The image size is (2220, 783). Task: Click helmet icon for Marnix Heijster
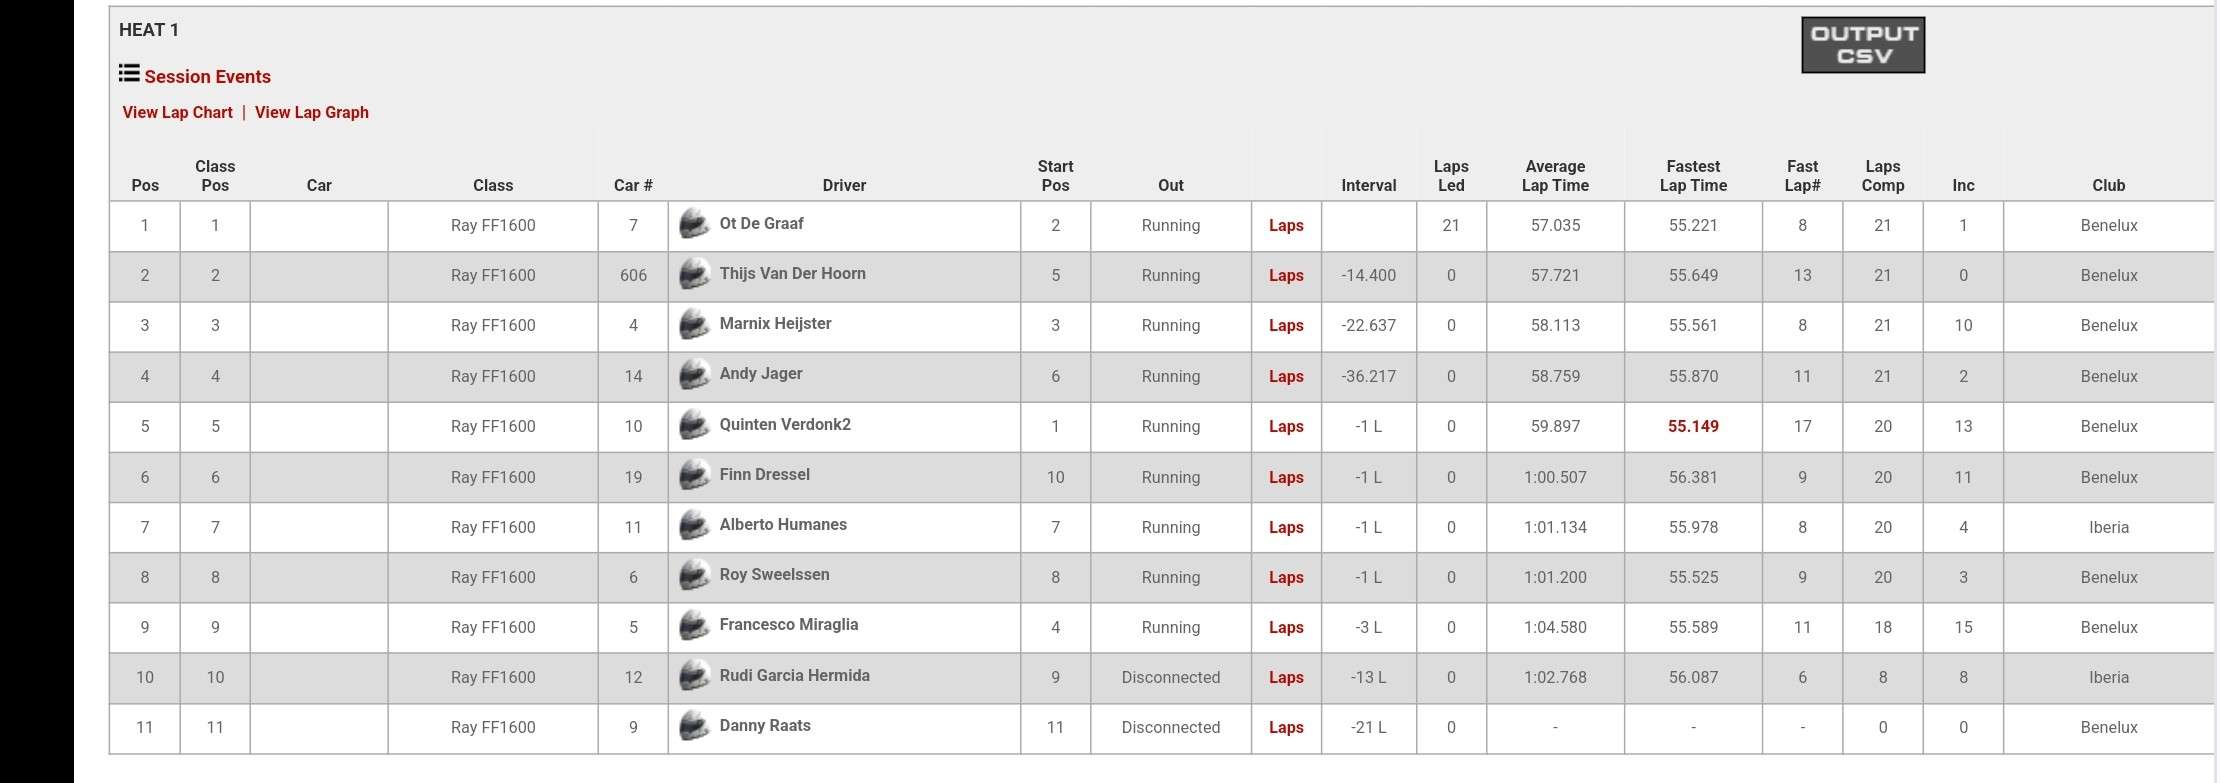[x=694, y=324]
